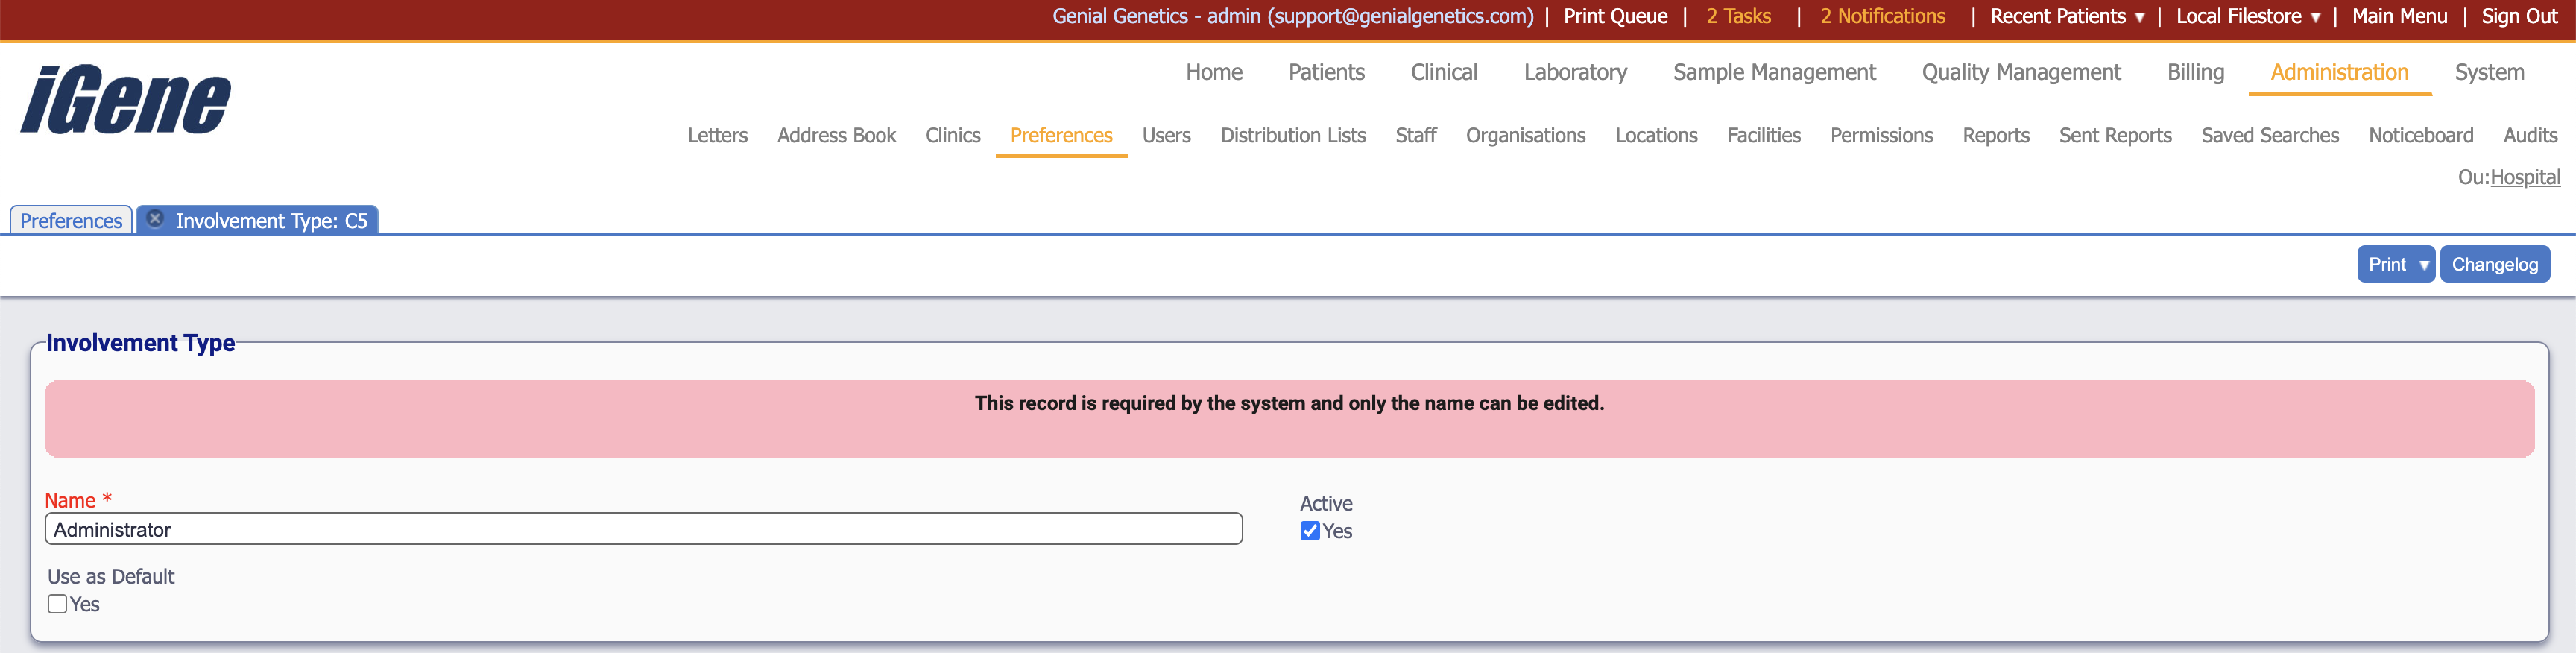
Task: View the 2 Tasks link
Action: pos(1738,16)
